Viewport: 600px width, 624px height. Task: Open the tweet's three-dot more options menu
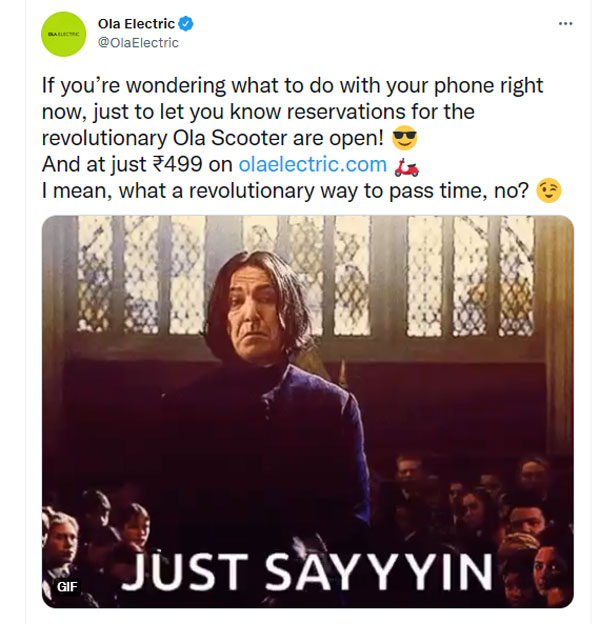tap(565, 24)
